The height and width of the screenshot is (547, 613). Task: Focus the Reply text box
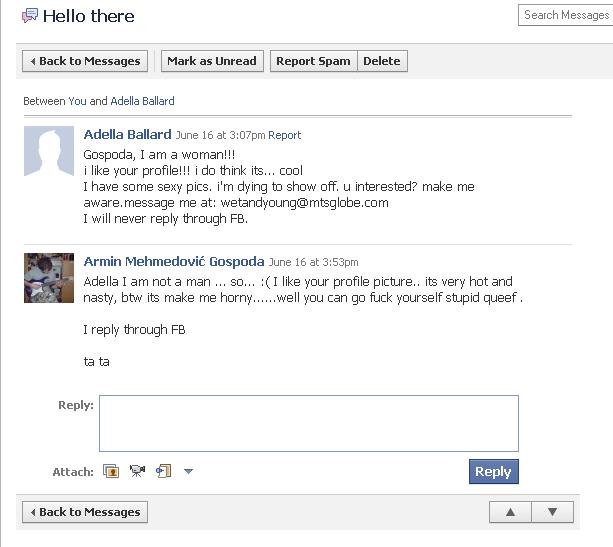tap(308, 423)
